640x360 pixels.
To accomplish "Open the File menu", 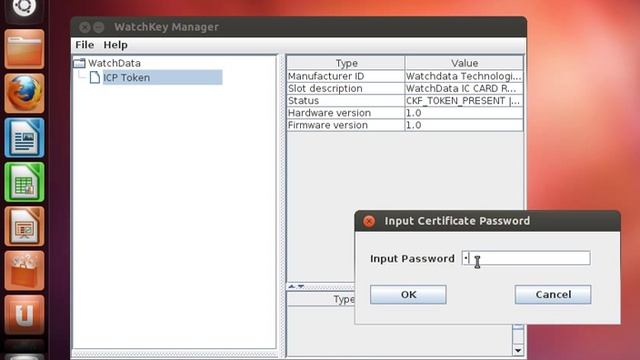I will click(84, 45).
